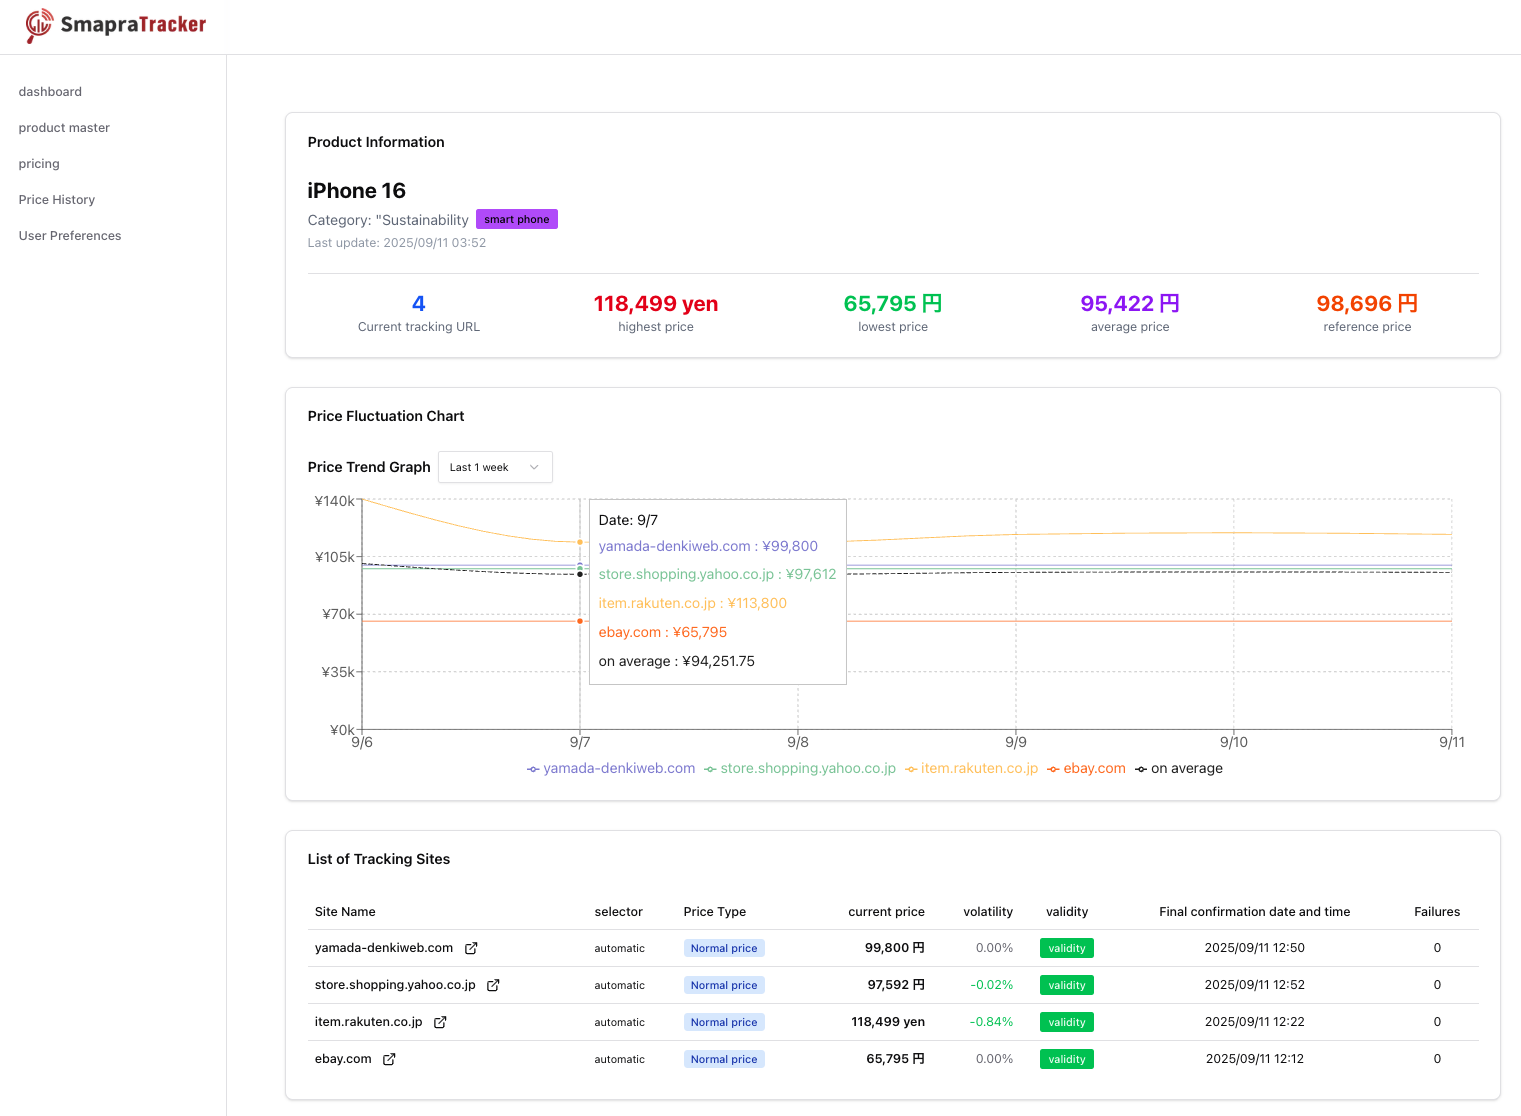The width and height of the screenshot is (1521, 1116).
Task: Open the pricing page
Action: pyautogui.click(x=39, y=163)
